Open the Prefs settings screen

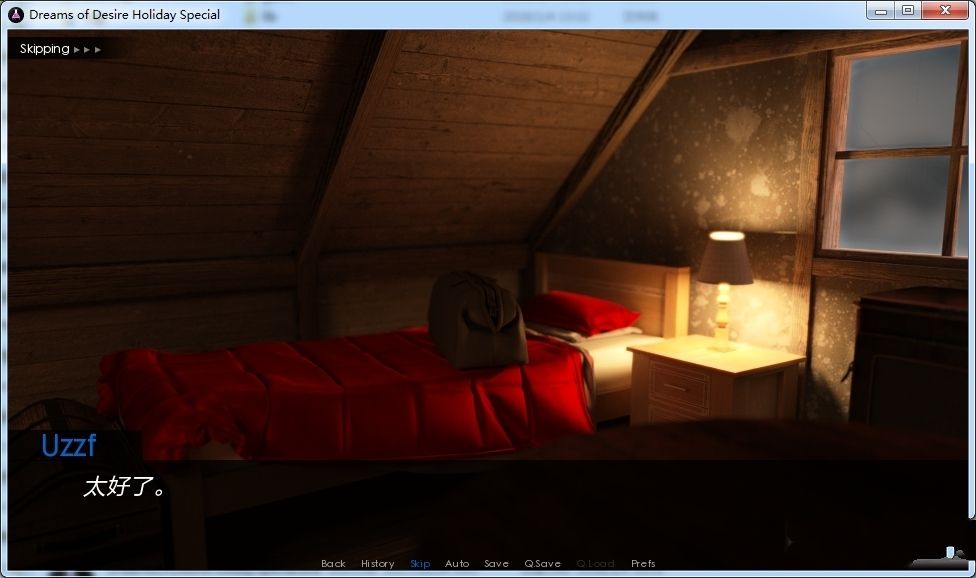point(643,564)
